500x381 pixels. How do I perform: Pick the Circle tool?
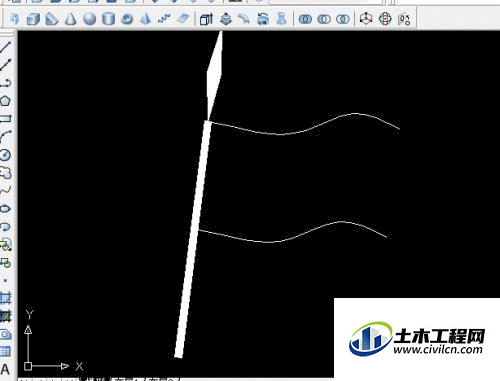[6, 155]
